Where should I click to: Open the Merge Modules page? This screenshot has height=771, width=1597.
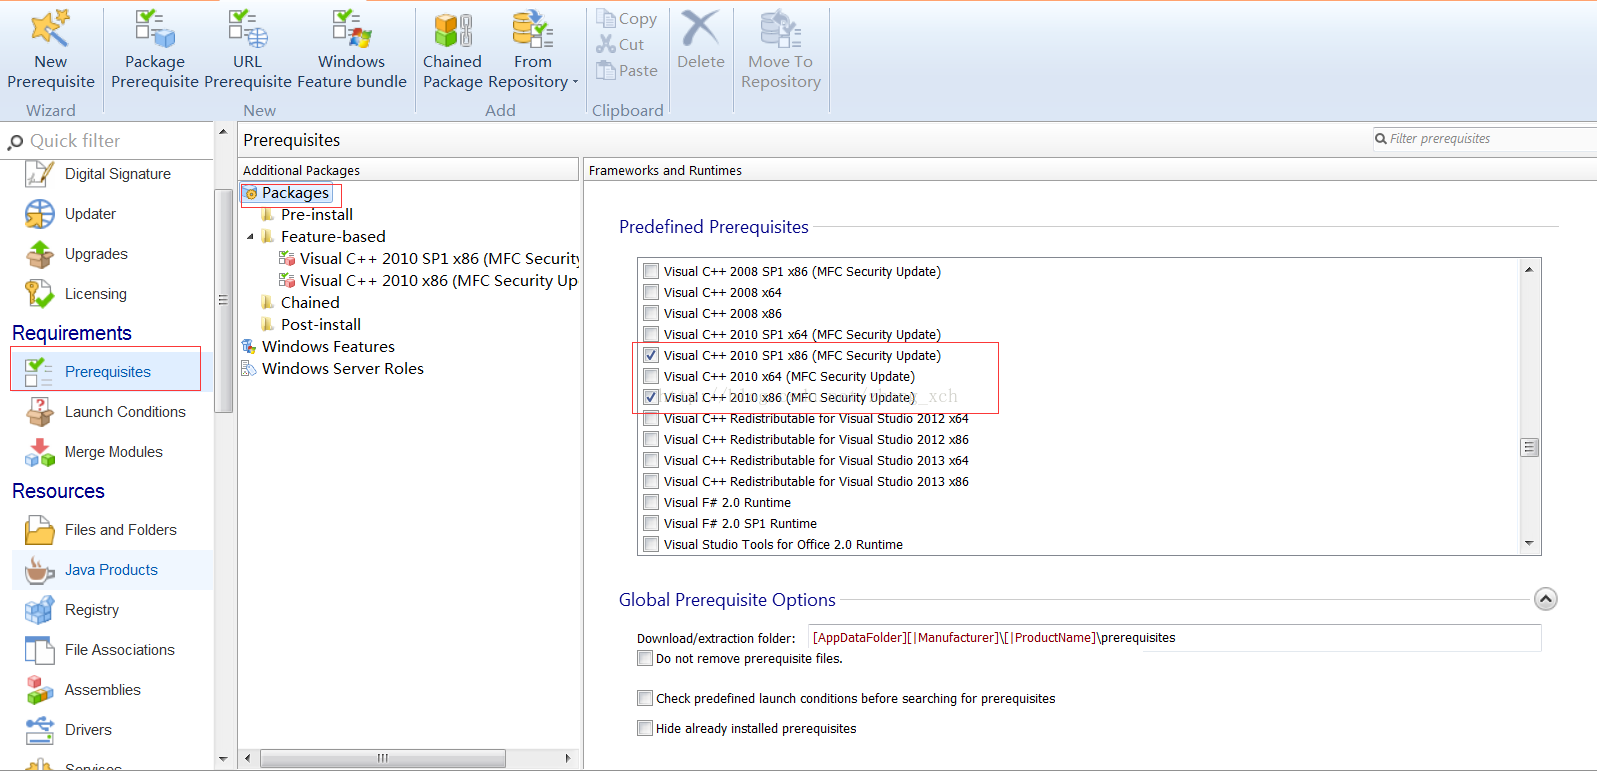coord(112,452)
